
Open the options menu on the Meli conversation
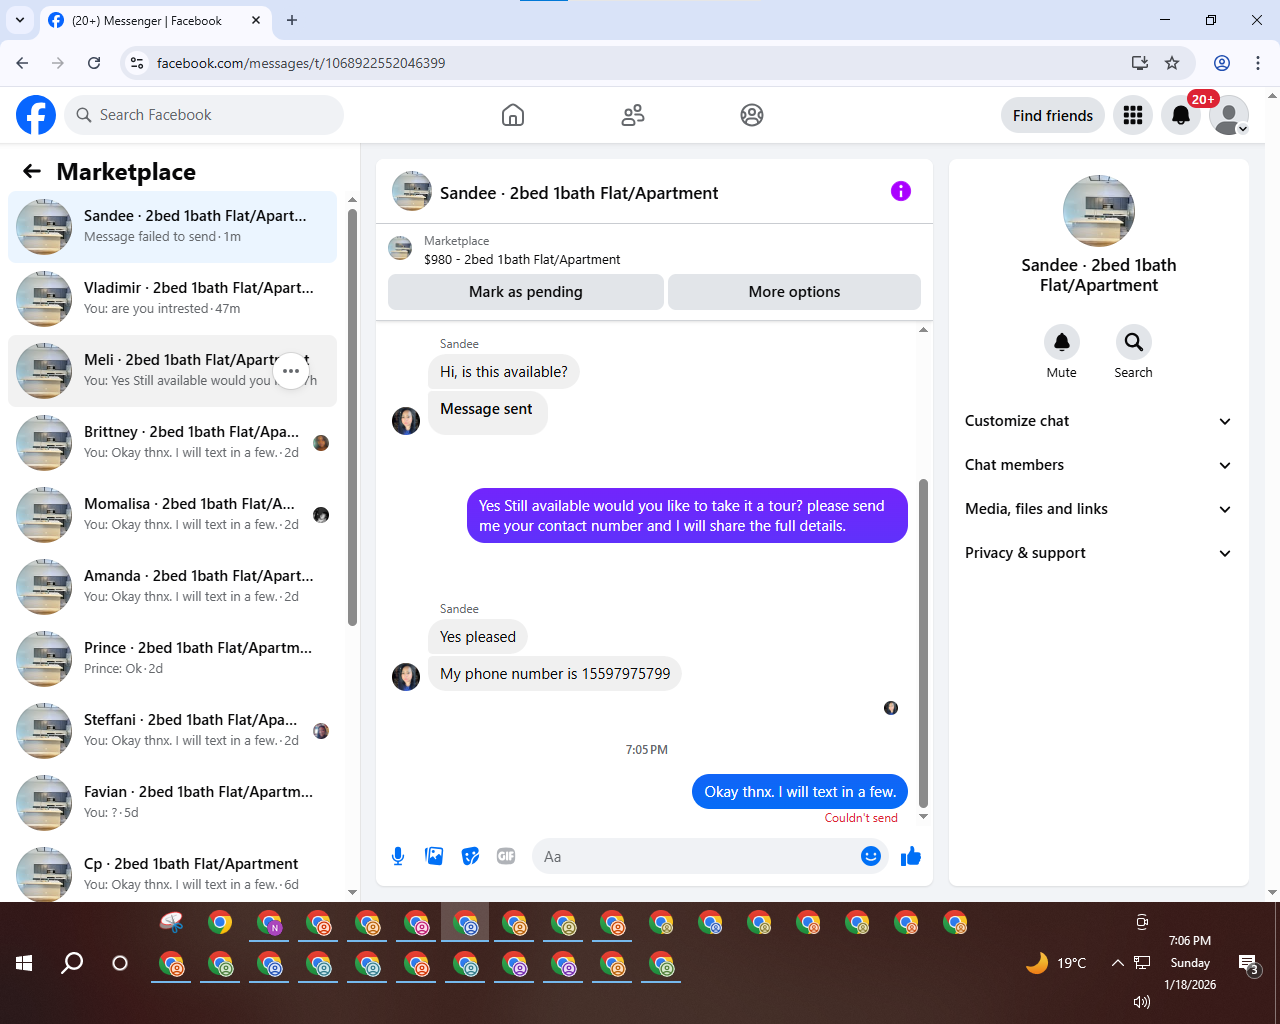point(291,371)
